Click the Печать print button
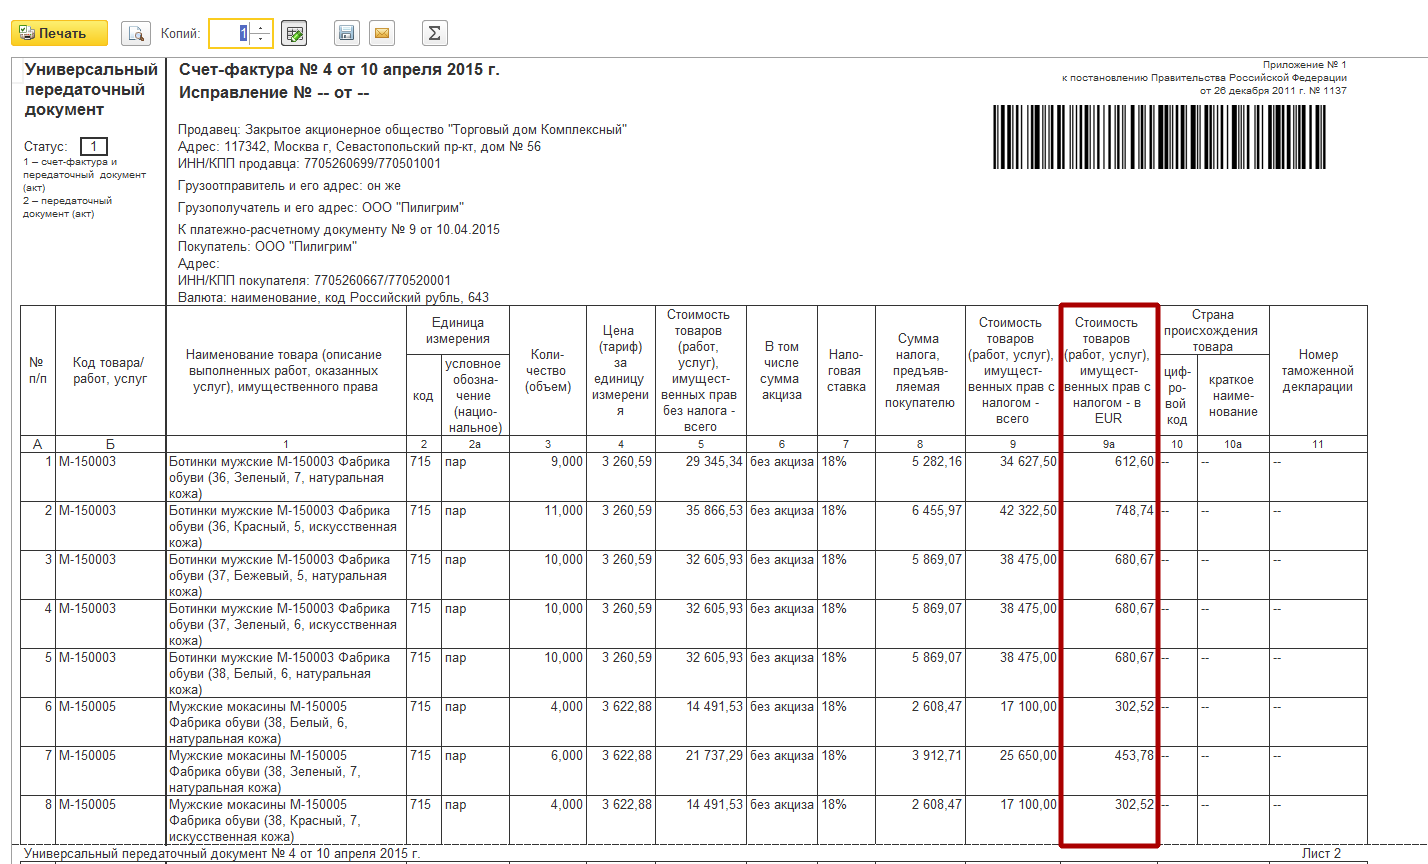 click(x=59, y=33)
